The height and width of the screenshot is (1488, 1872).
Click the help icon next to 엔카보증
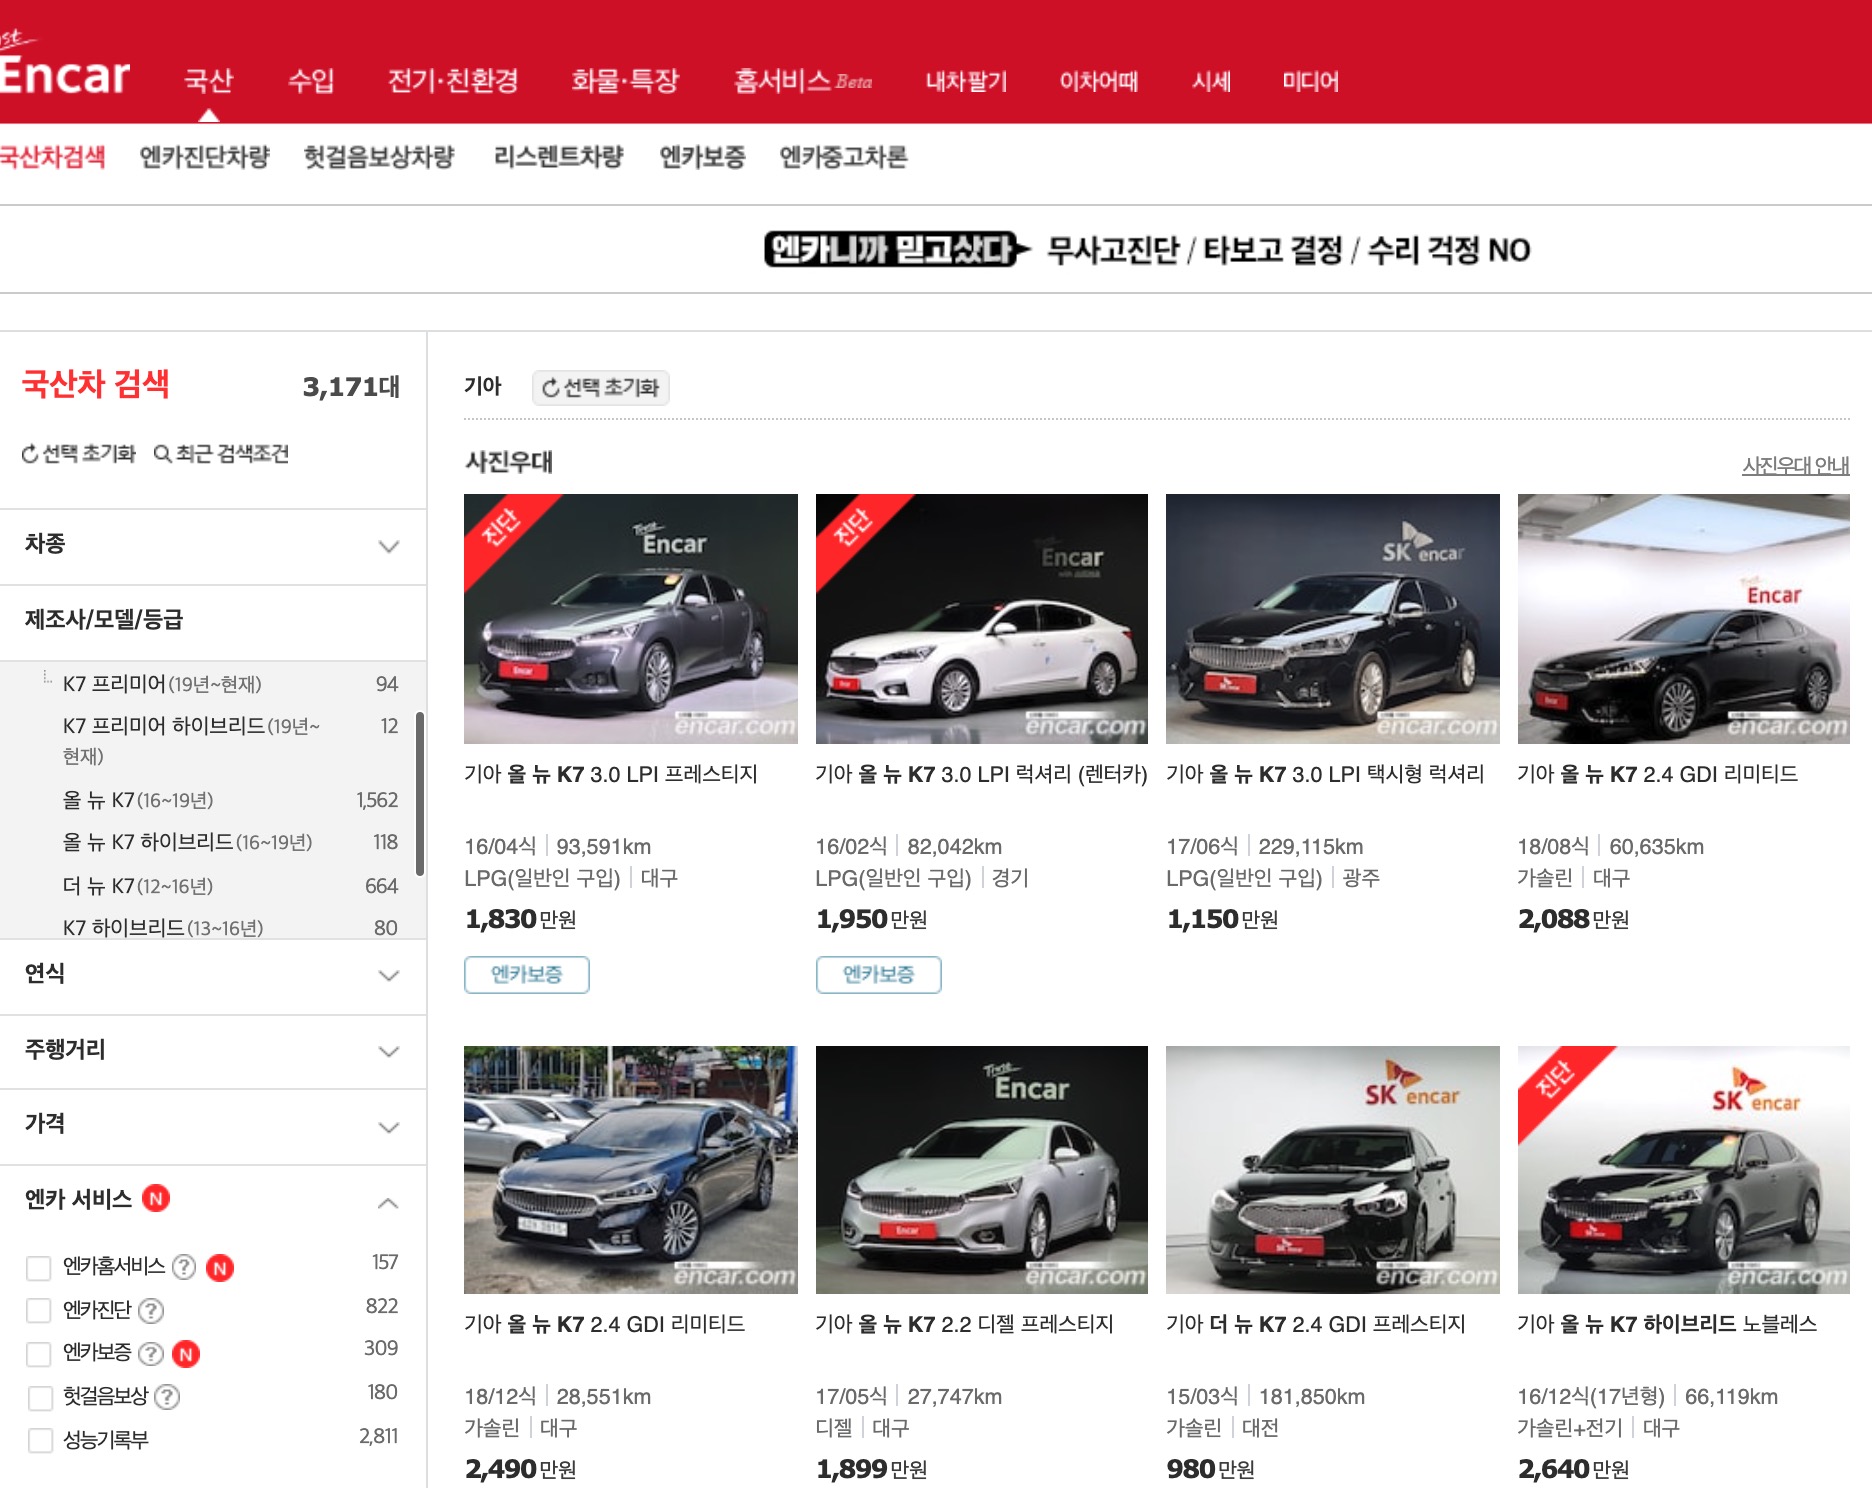(x=151, y=1353)
